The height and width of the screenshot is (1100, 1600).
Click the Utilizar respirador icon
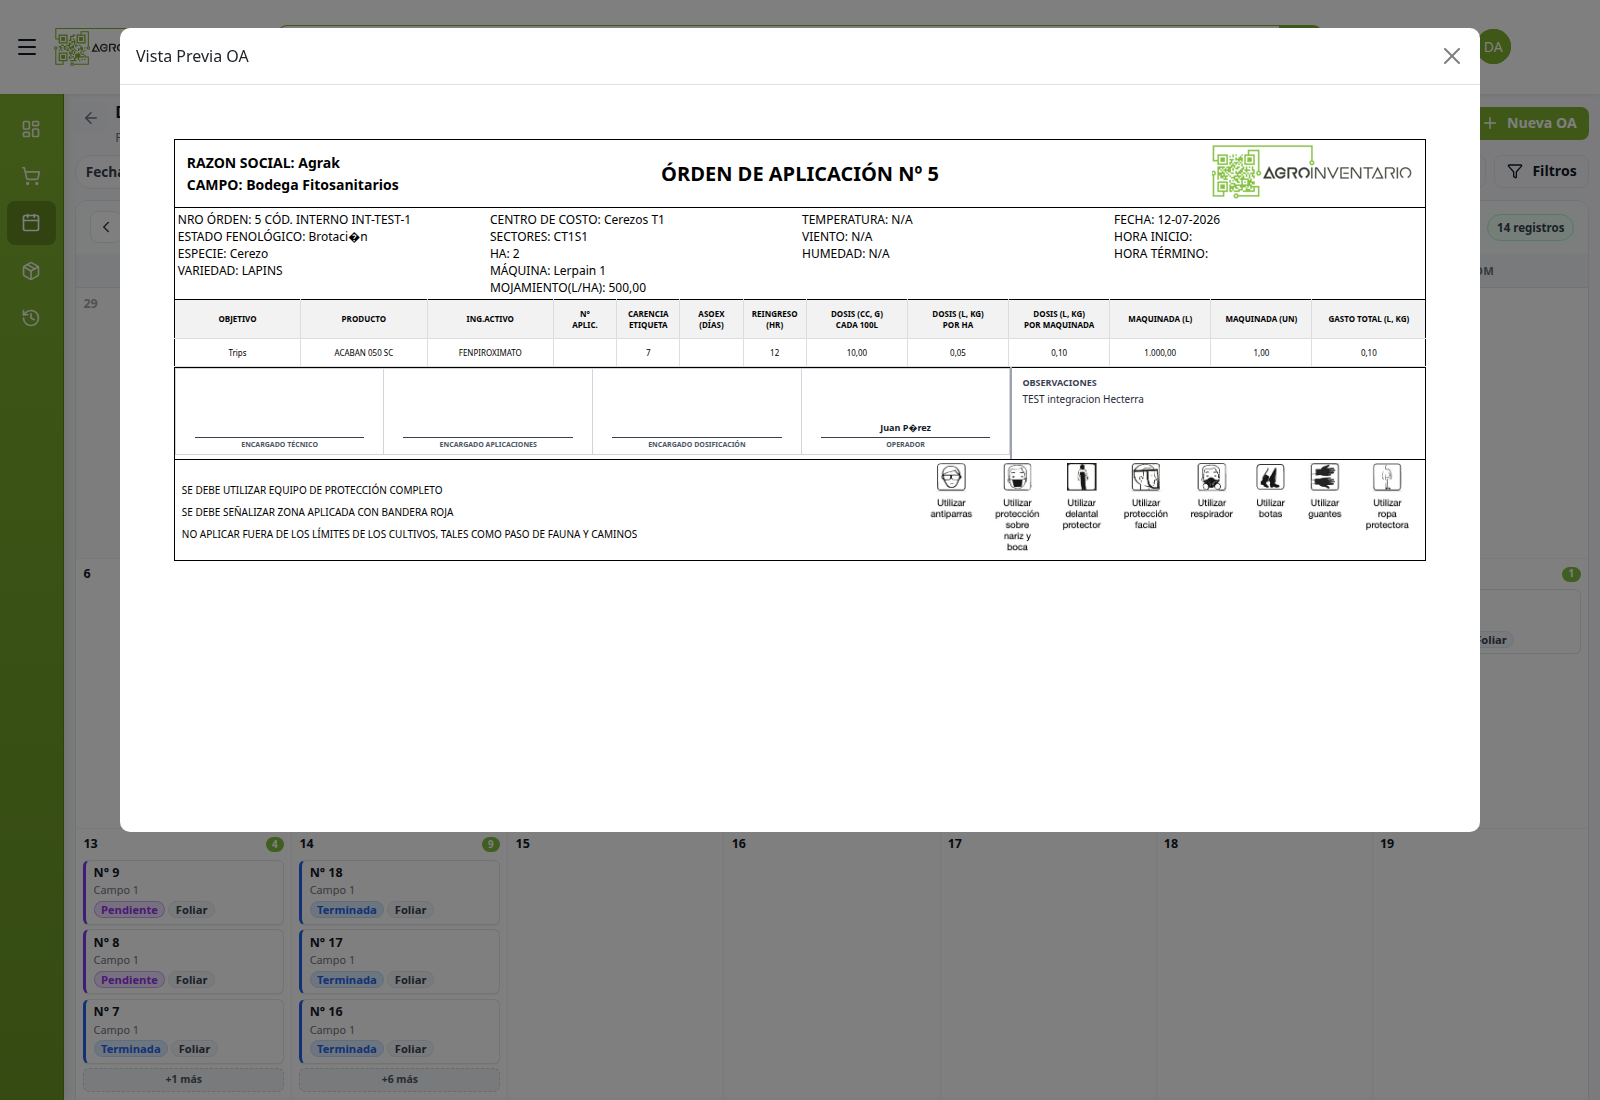[x=1211, y=477]
